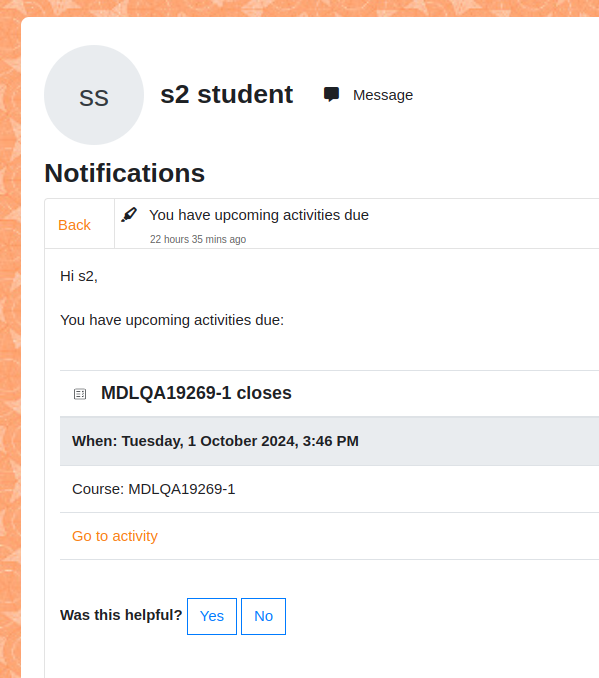Click the orange patterned page background
Viewport: 599px width, 678px height.
(10, 346)
